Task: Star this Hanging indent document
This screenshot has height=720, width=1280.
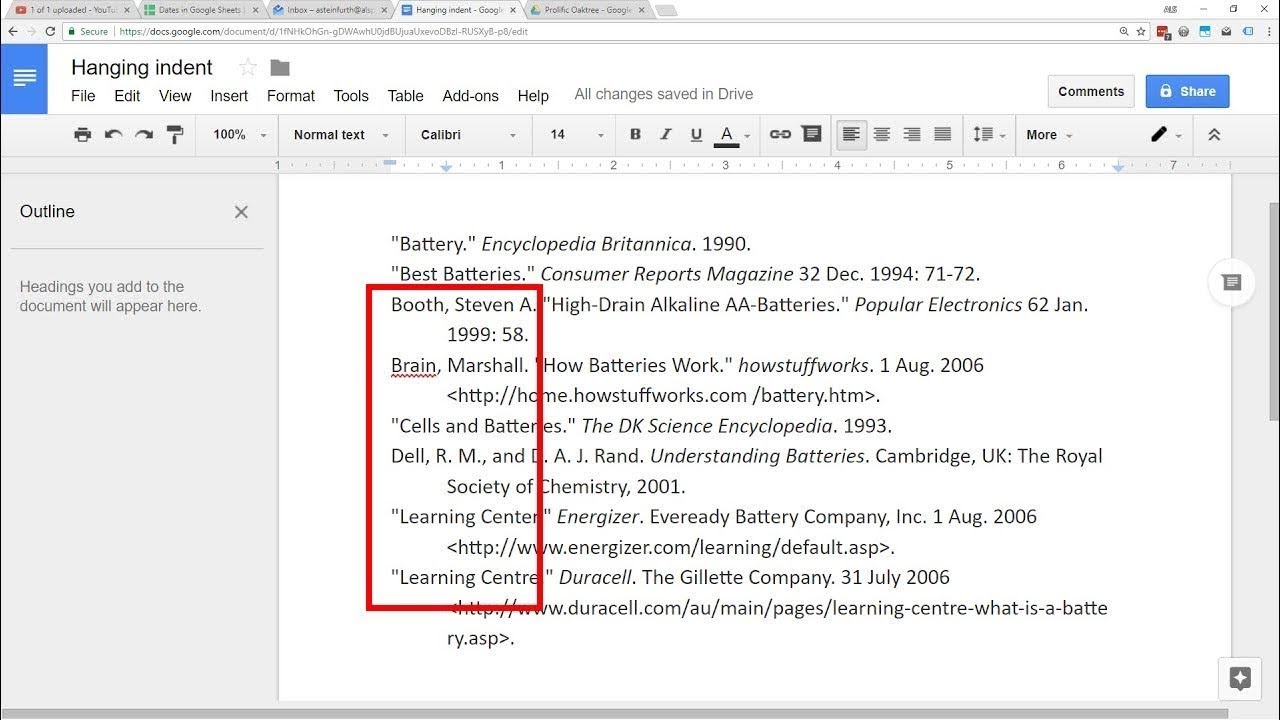Action: tap(248, 68)
